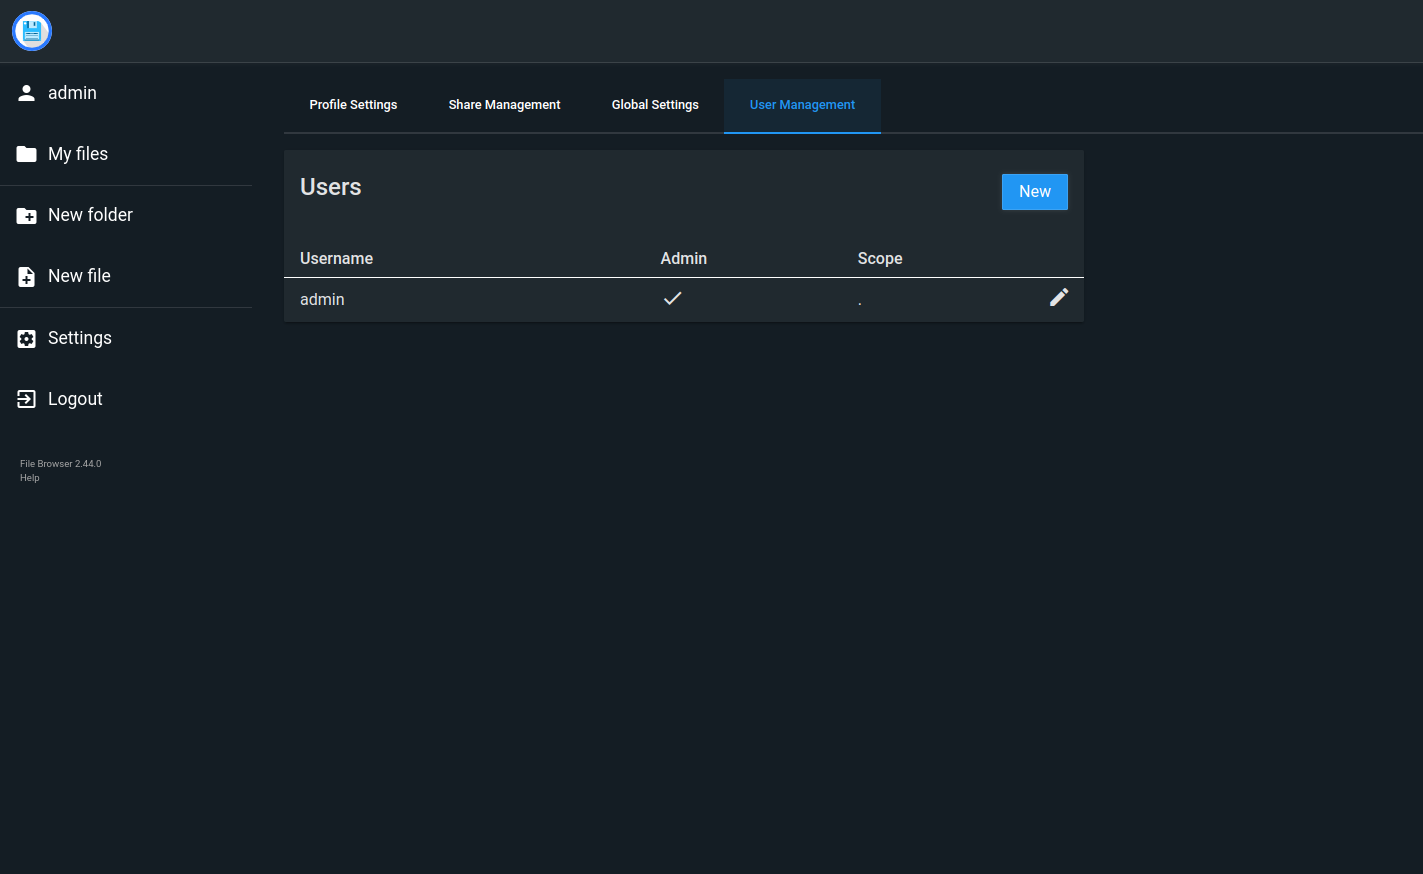
Task: Click the File Browser 2.44.0 version link
Action: [x=60, y=464]
